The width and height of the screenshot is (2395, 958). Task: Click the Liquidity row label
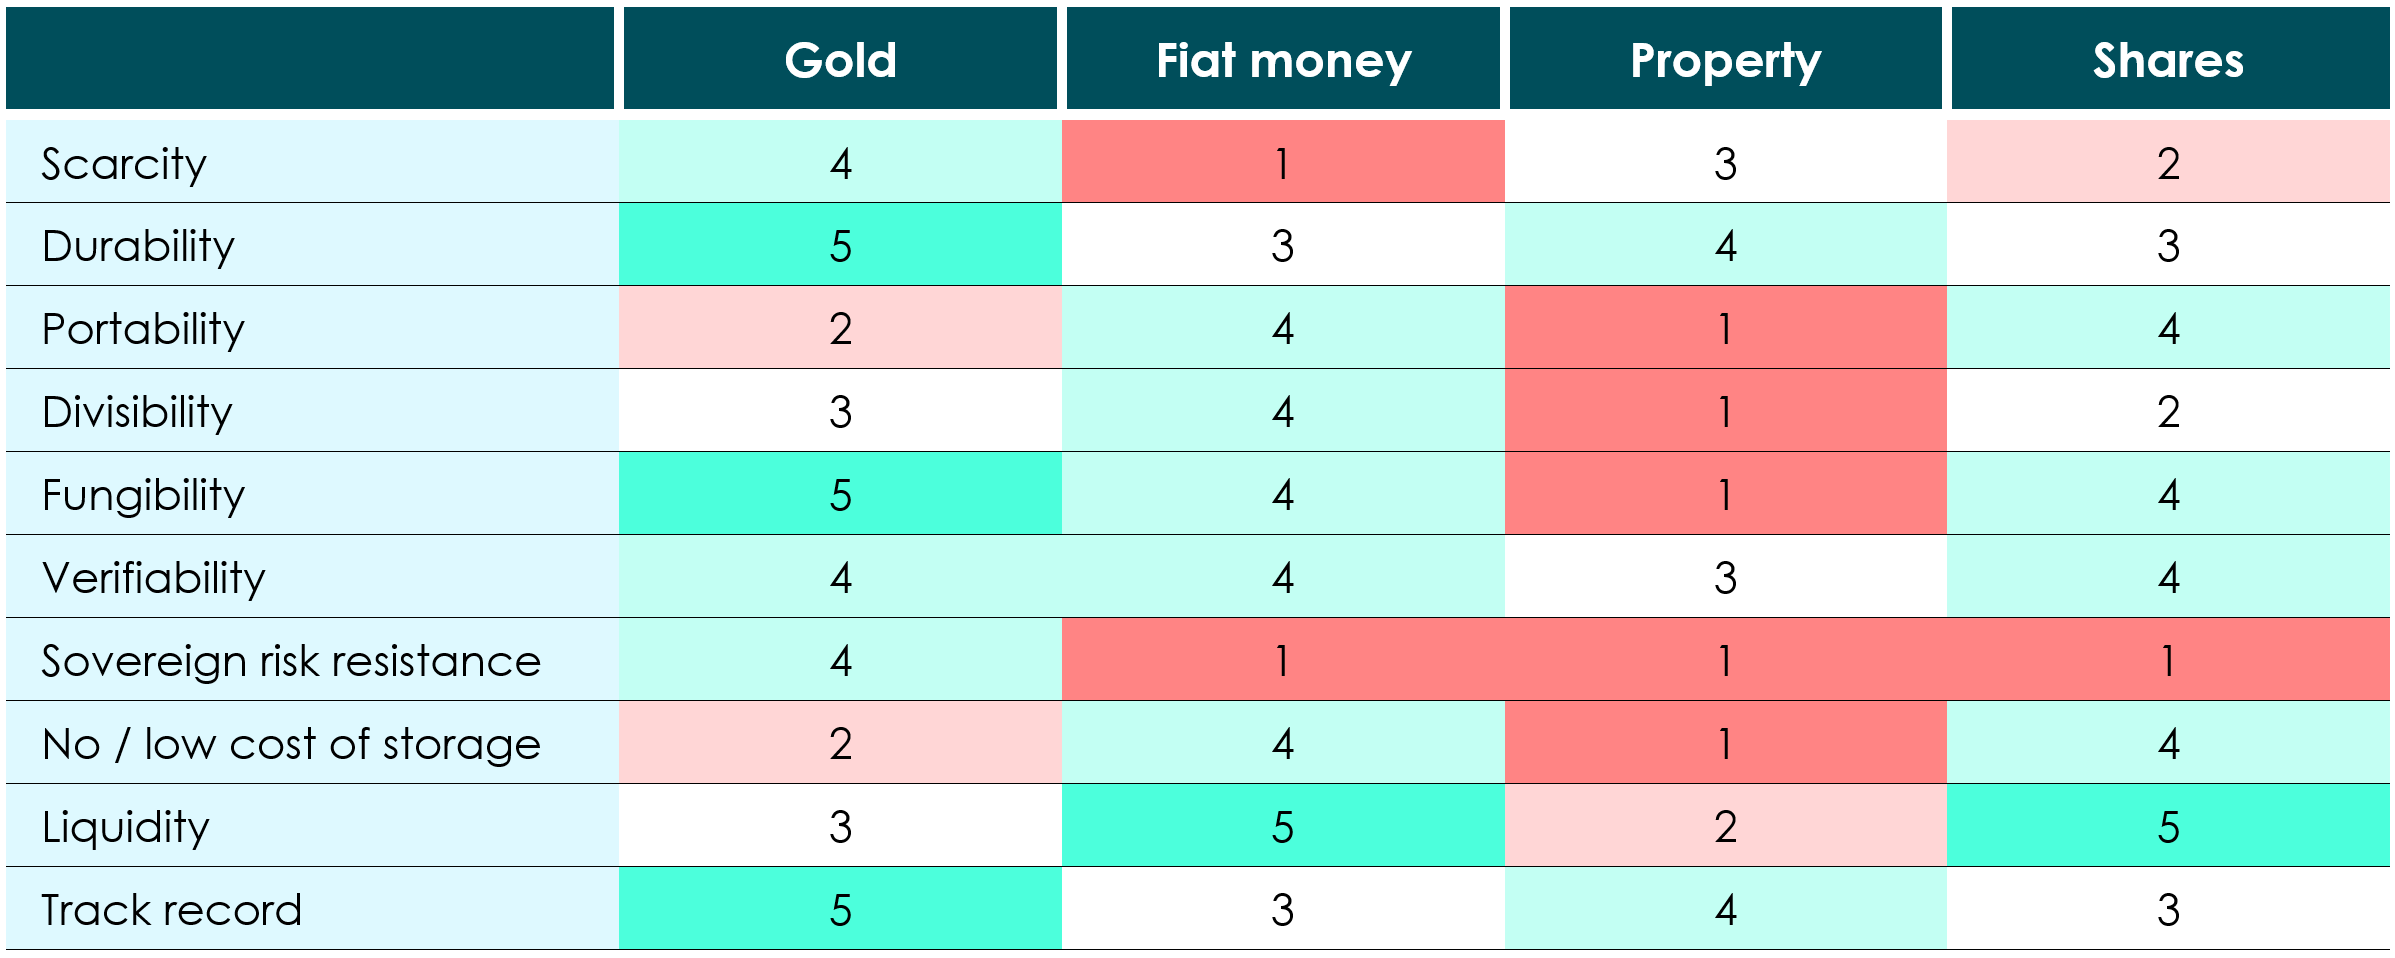(126, 827)
